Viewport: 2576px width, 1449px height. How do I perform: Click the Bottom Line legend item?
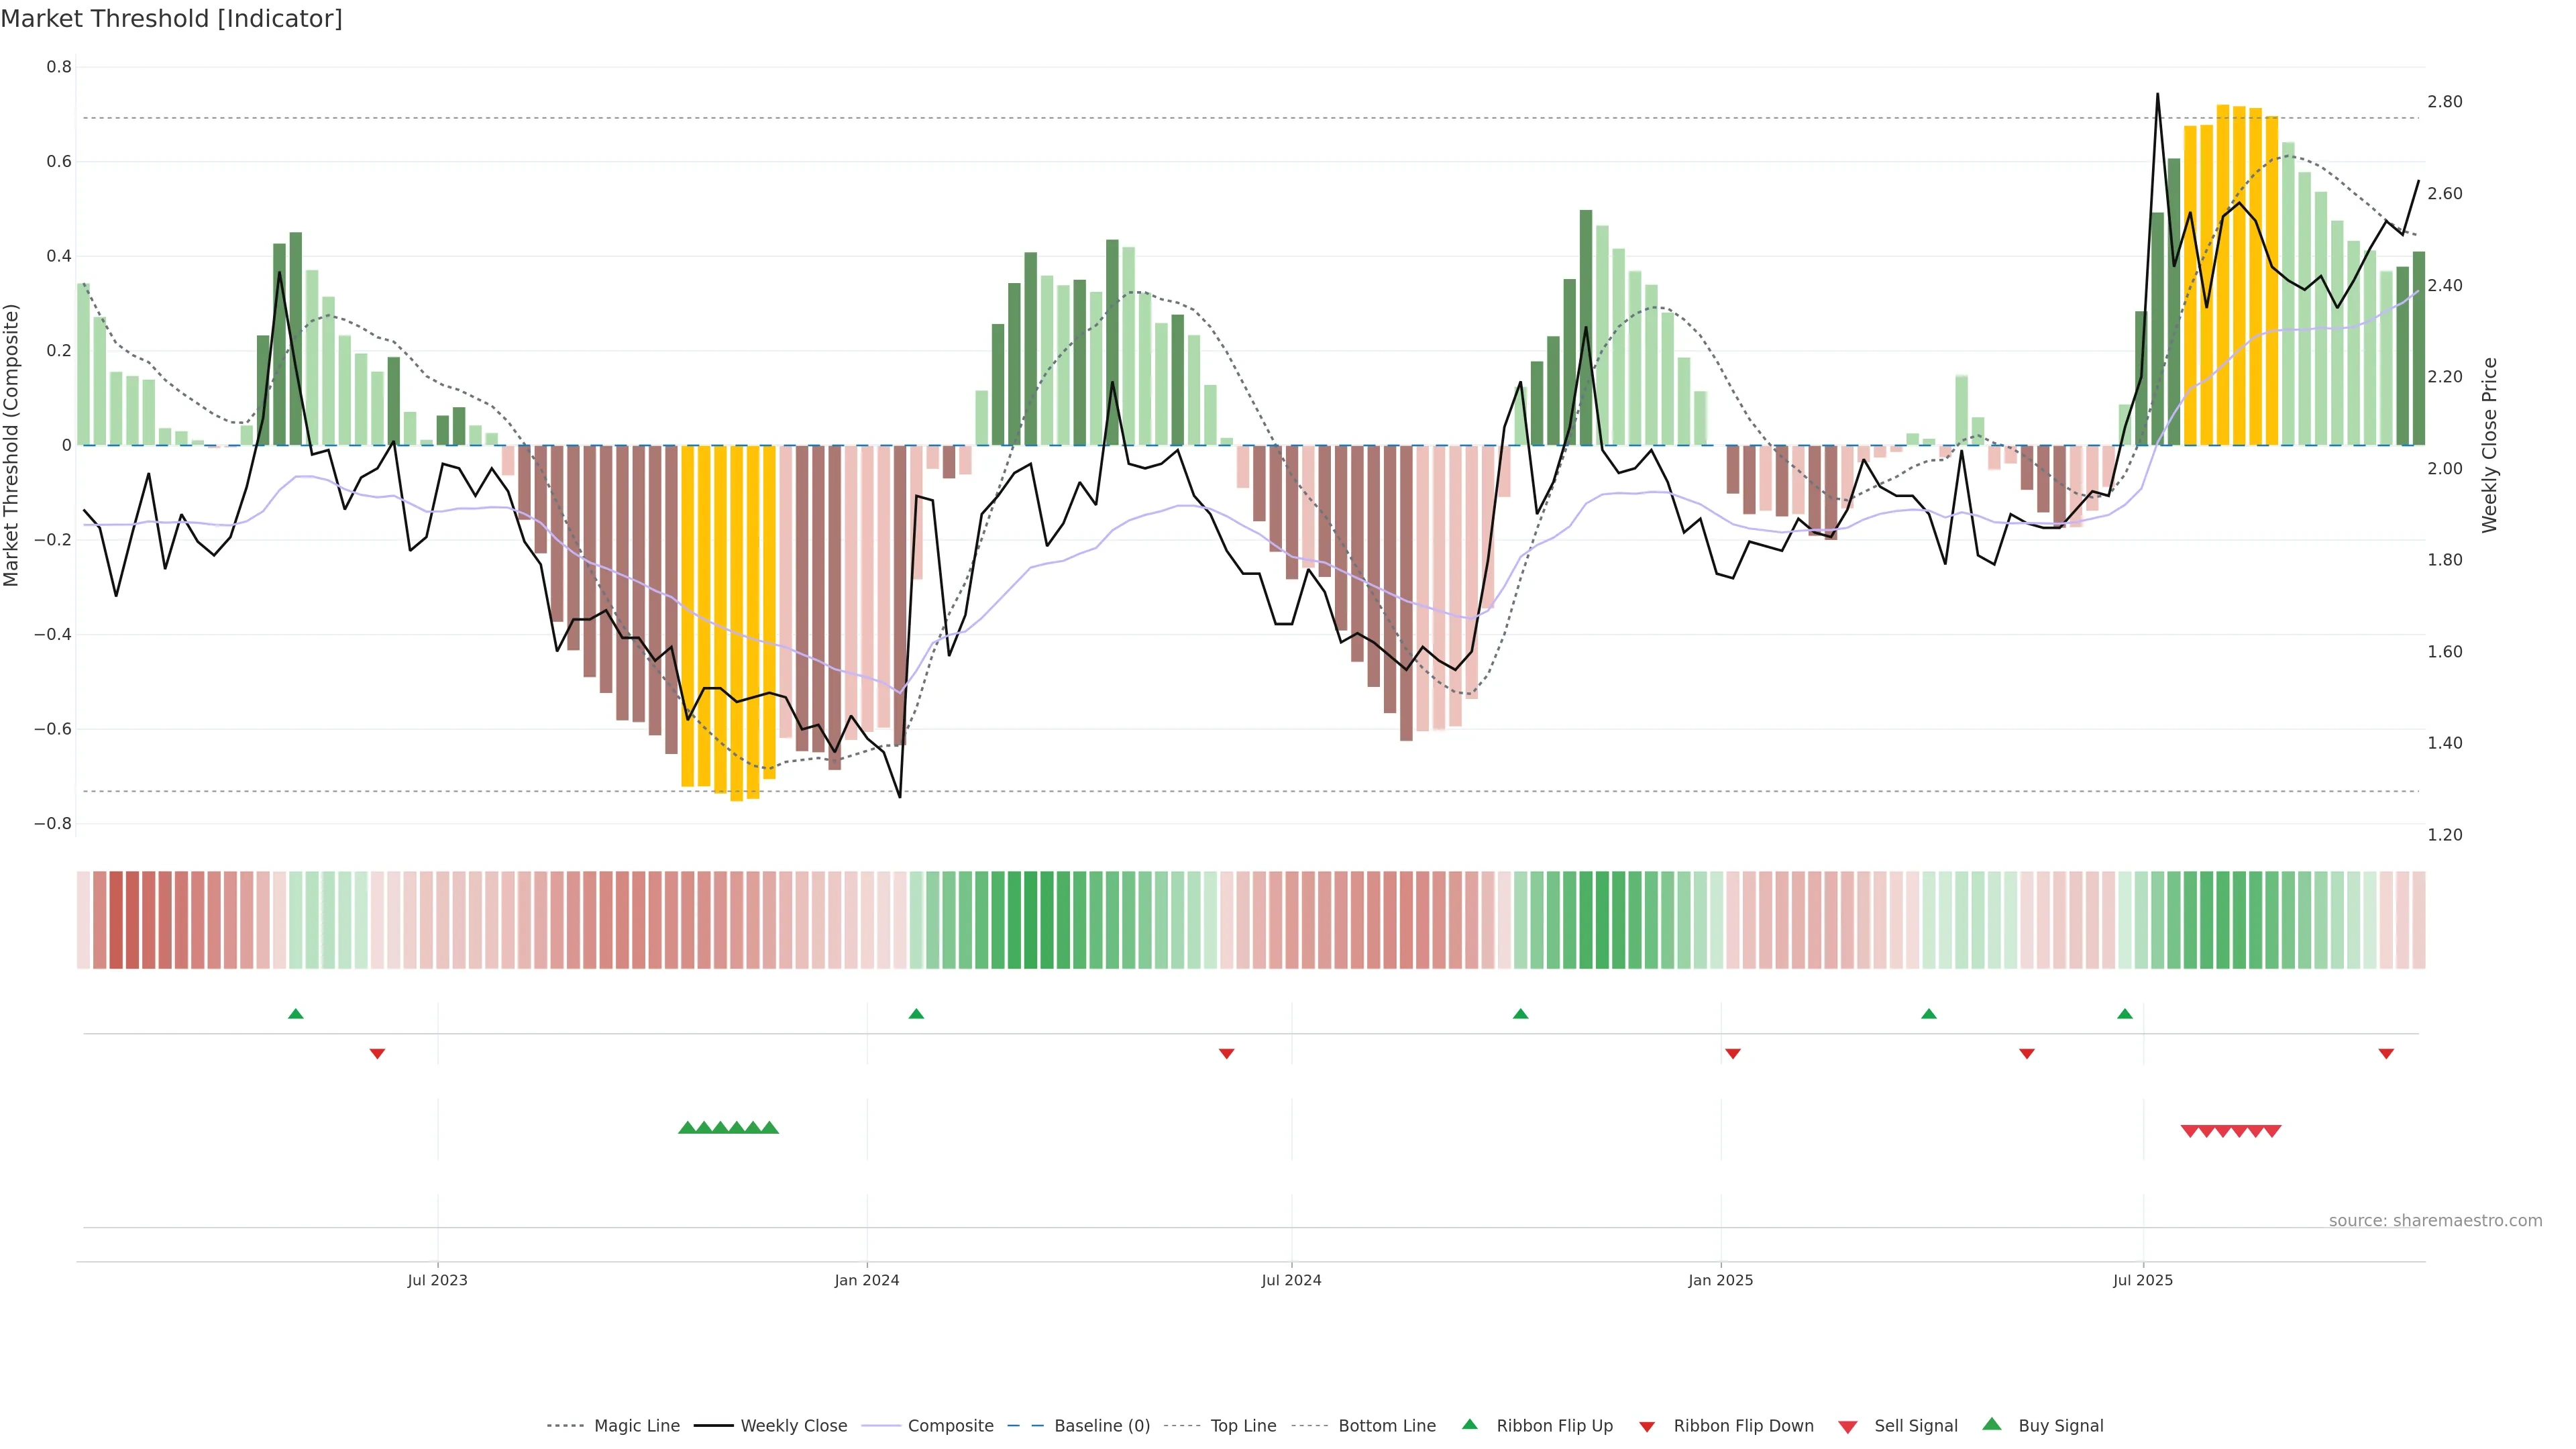click(1386, 1426)
